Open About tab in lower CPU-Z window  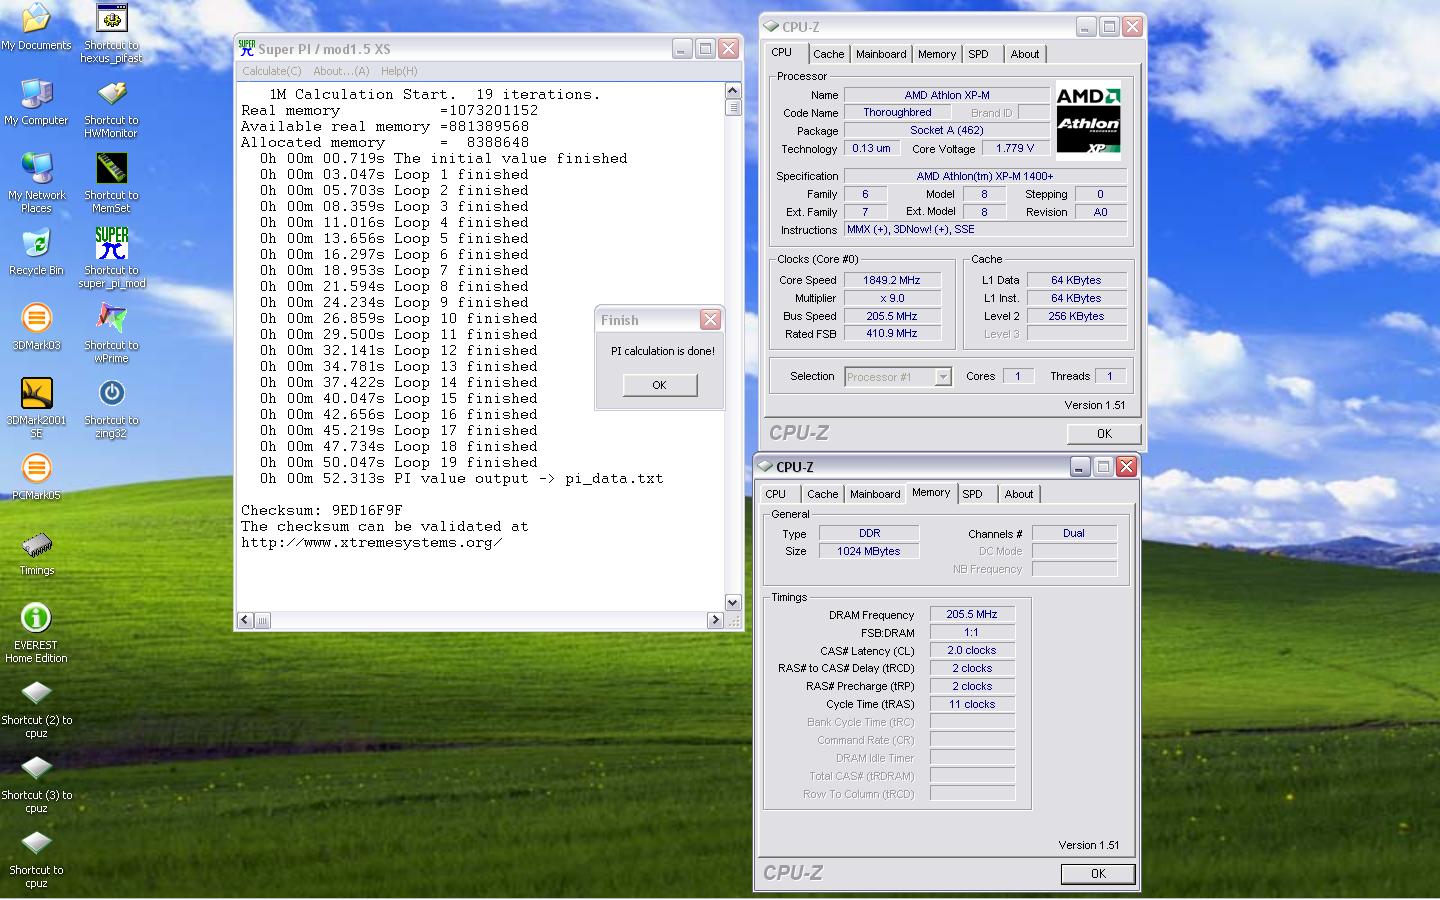coord(1018,494)
